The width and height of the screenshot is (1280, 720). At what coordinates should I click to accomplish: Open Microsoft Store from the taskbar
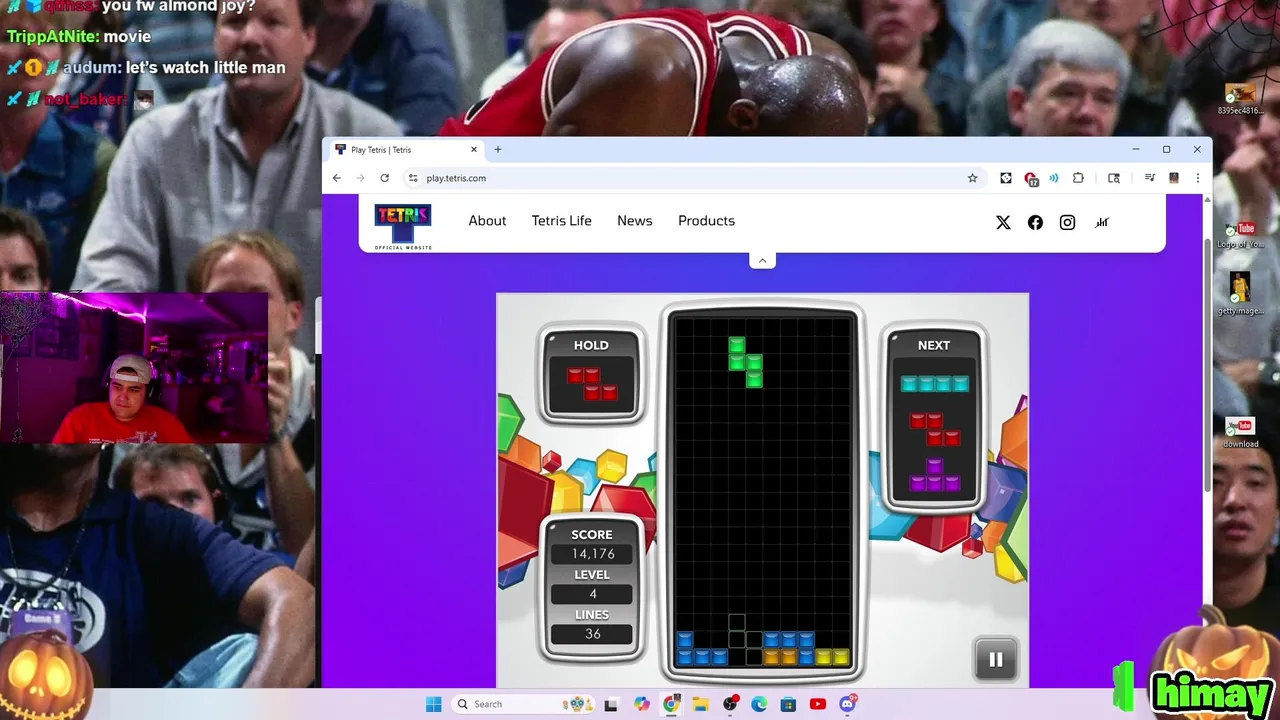(x=788, y=704)
